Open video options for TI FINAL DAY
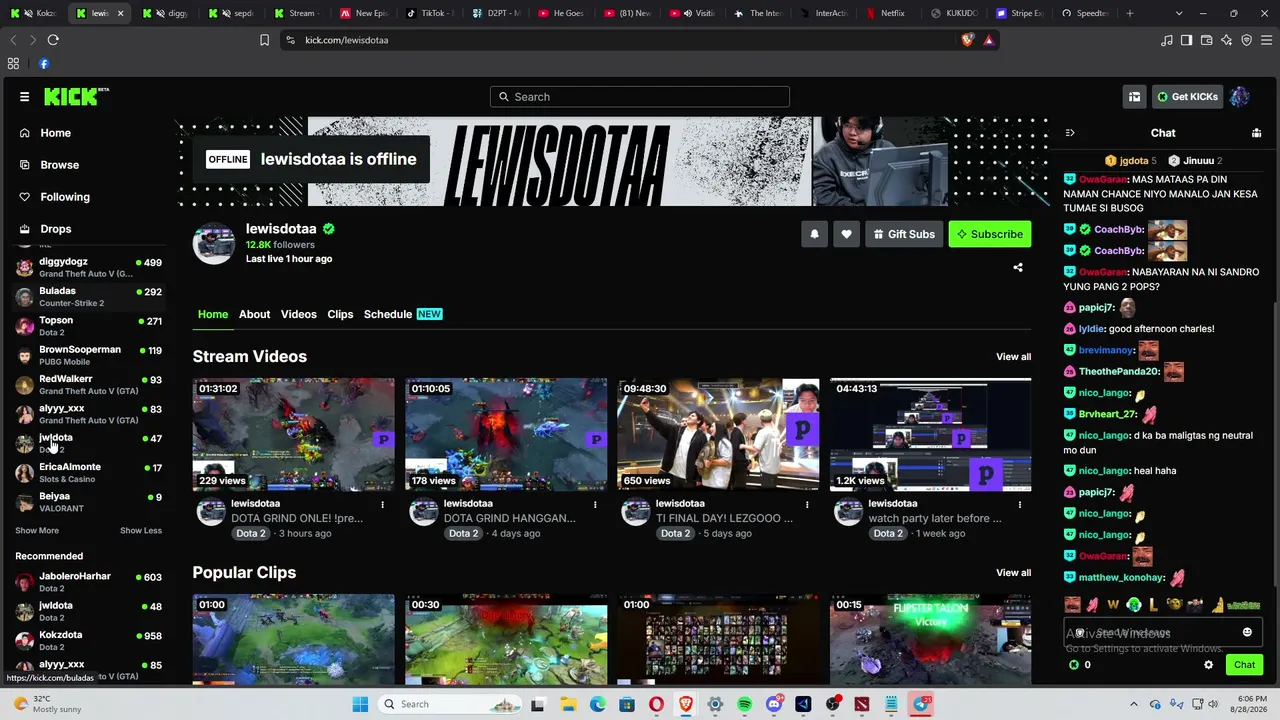The height and width of the screenshot is (720, 1280). 807,505
